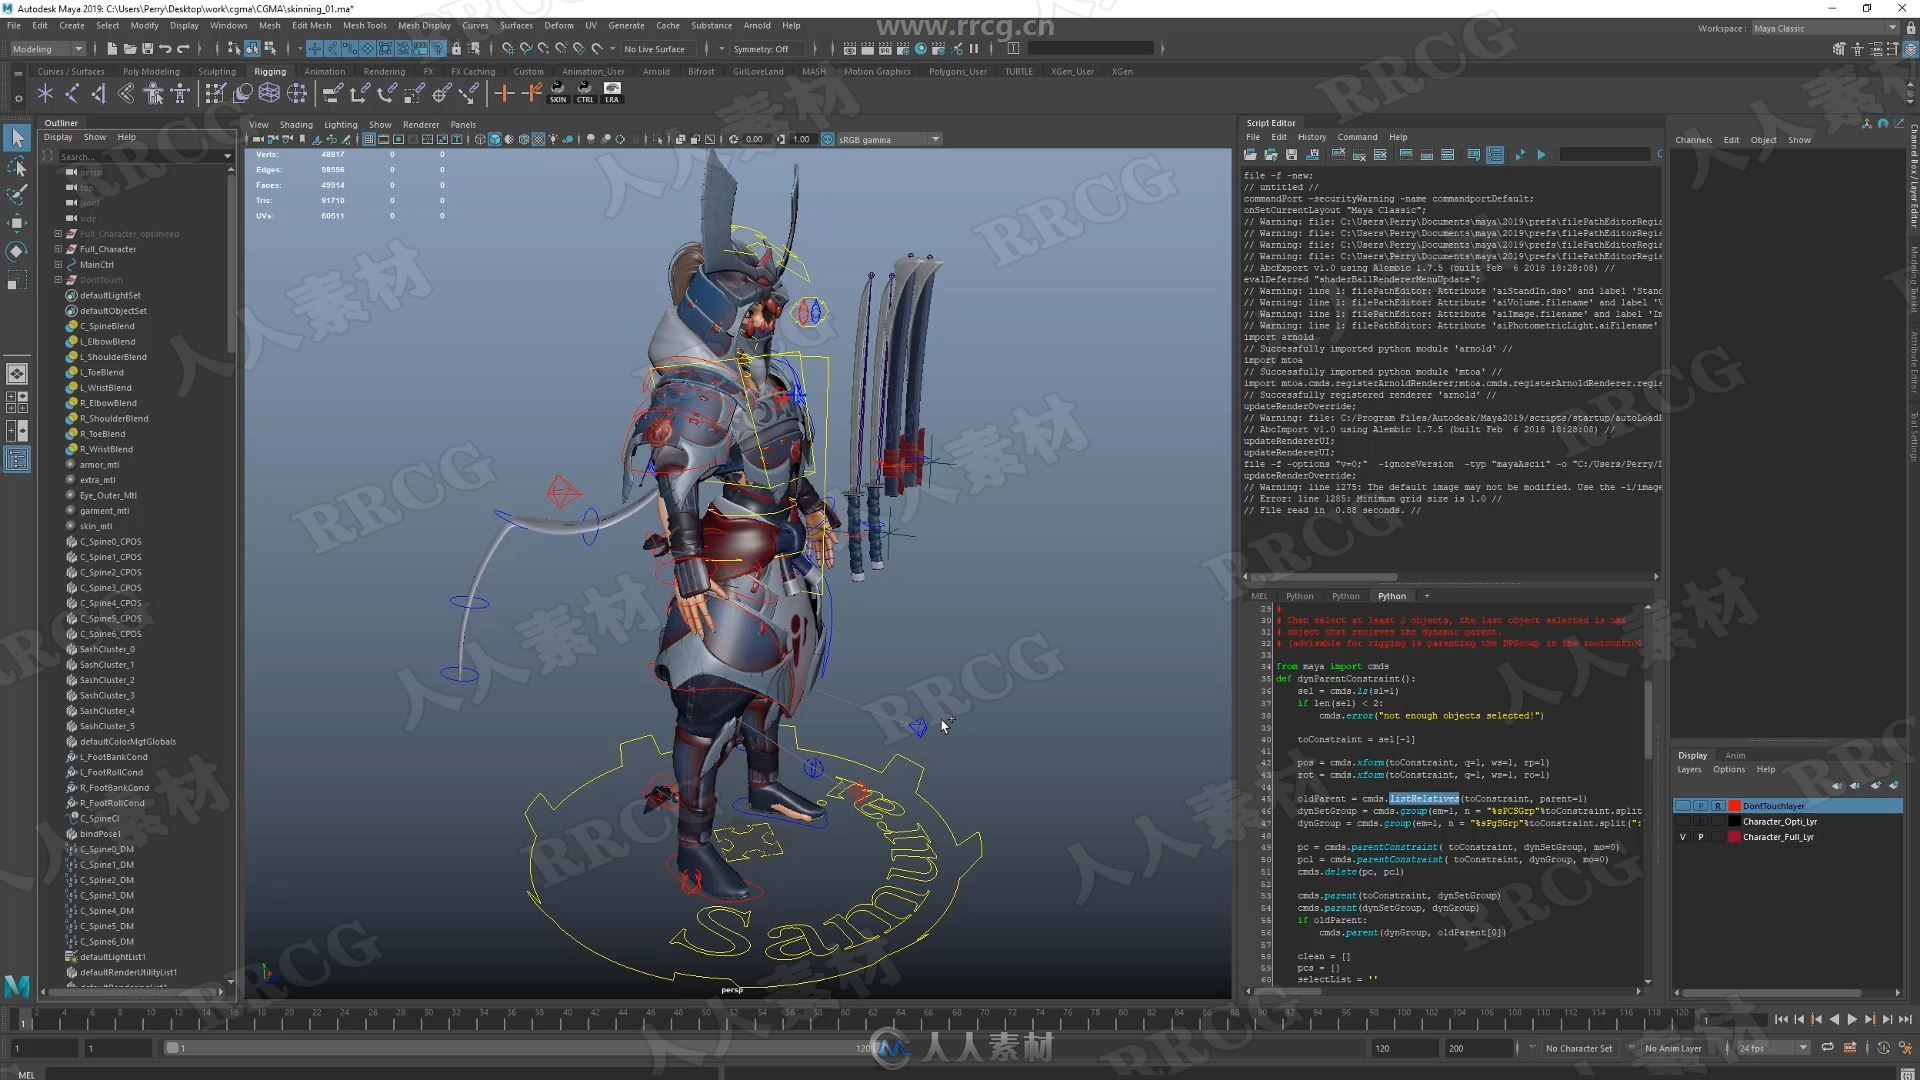Add new script tab with plus
Image resolution: width=1920 pixels, height=1080 pixels.
click(1426, 596)
